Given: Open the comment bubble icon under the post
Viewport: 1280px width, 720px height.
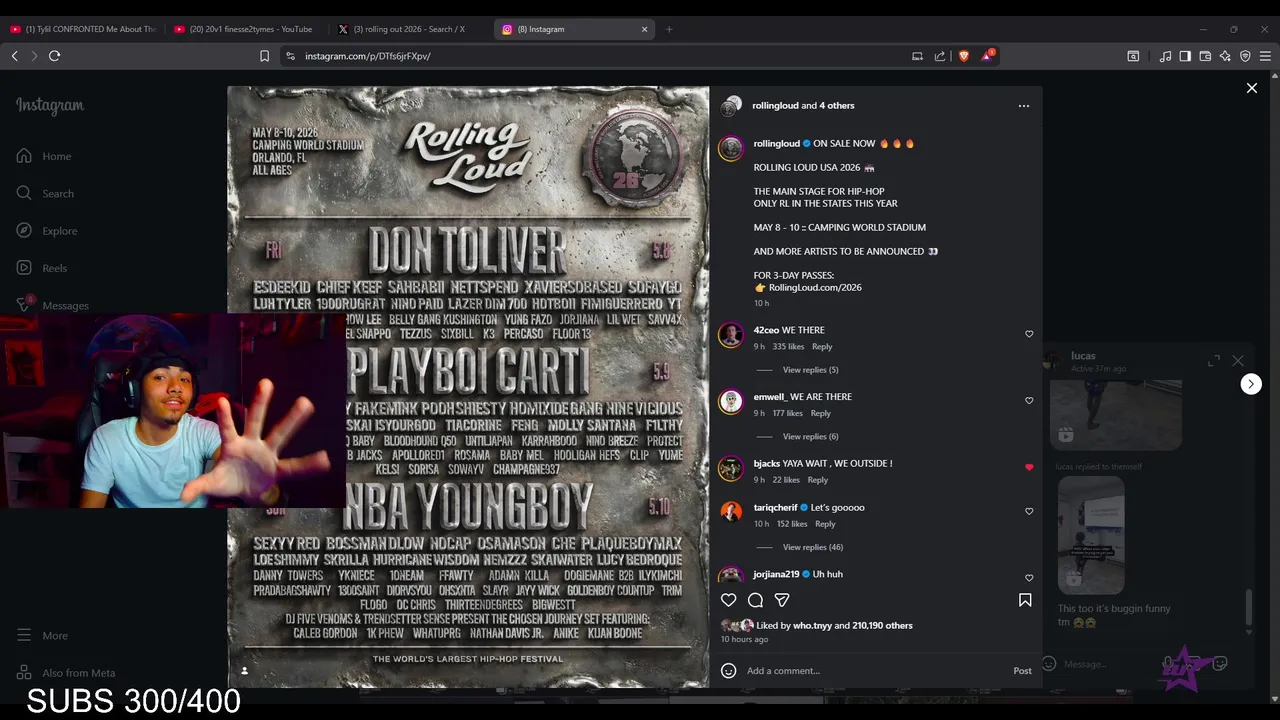Looking at the screenshot, I should coord(756,600).
